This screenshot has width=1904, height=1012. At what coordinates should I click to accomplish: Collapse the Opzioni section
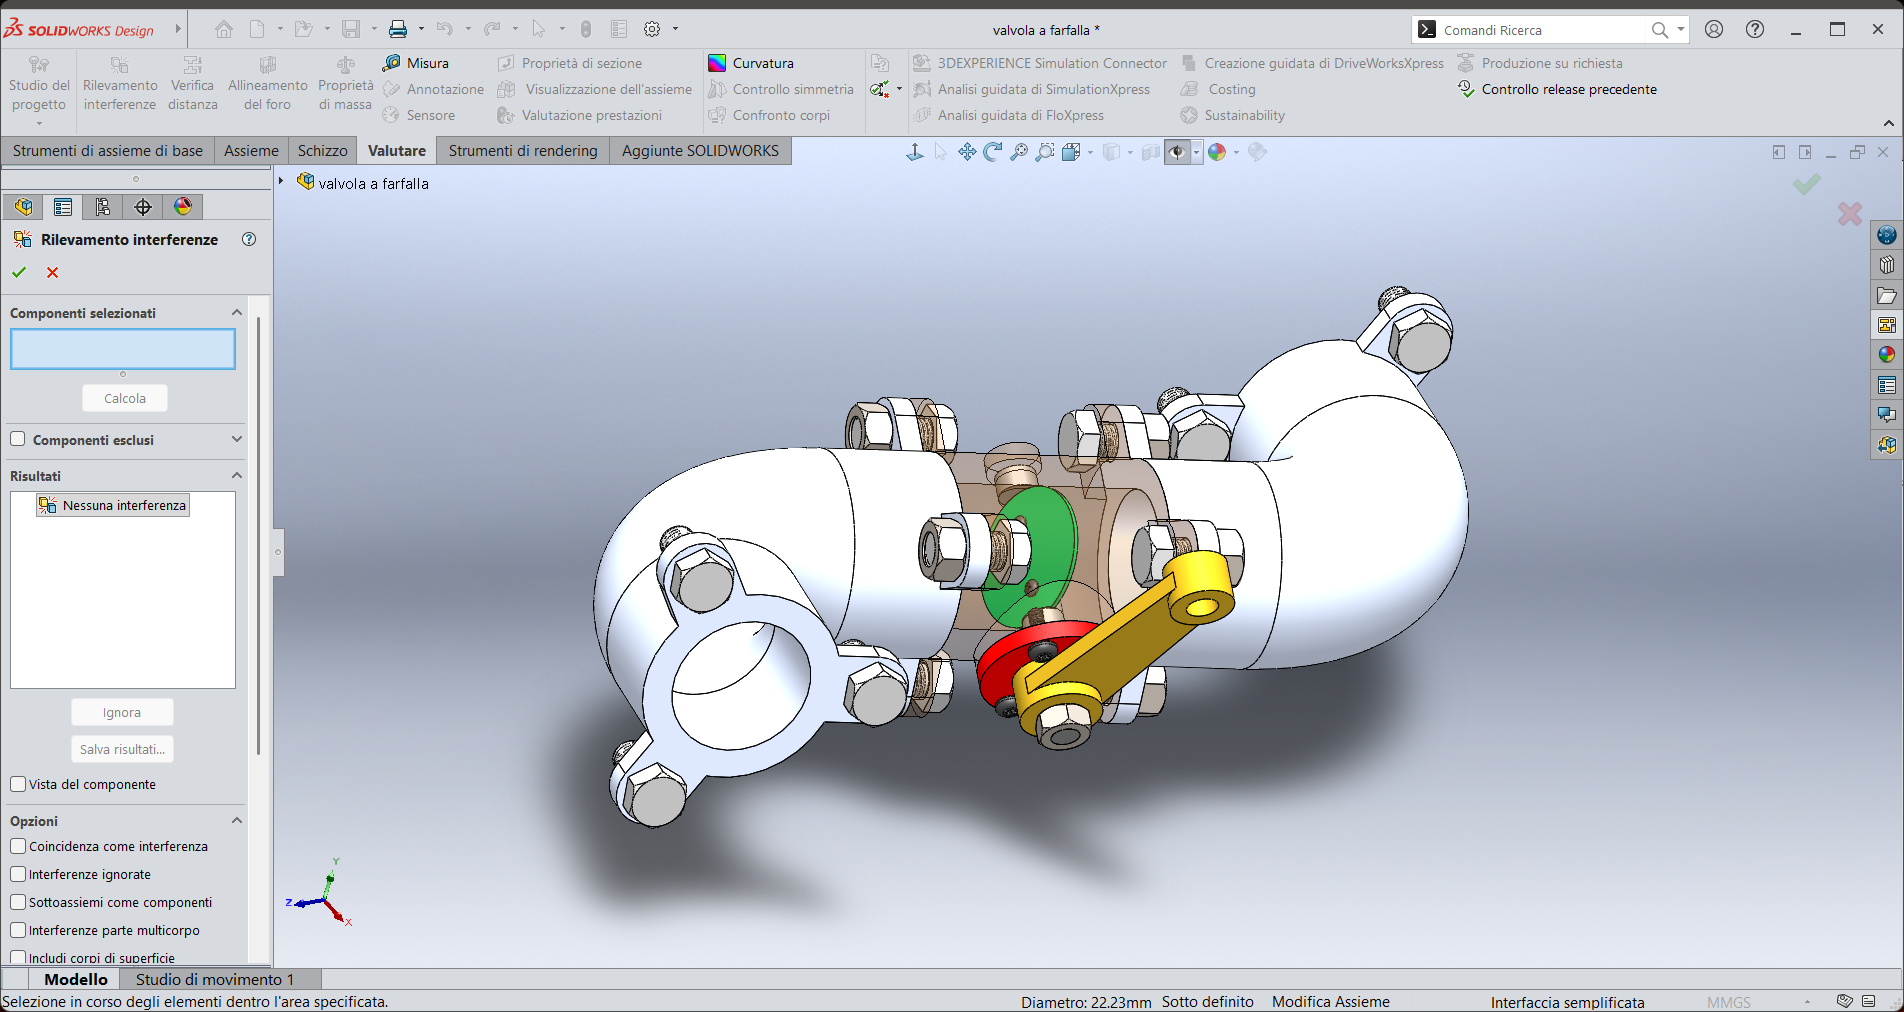pyautogui.click(x=237, y=820)
